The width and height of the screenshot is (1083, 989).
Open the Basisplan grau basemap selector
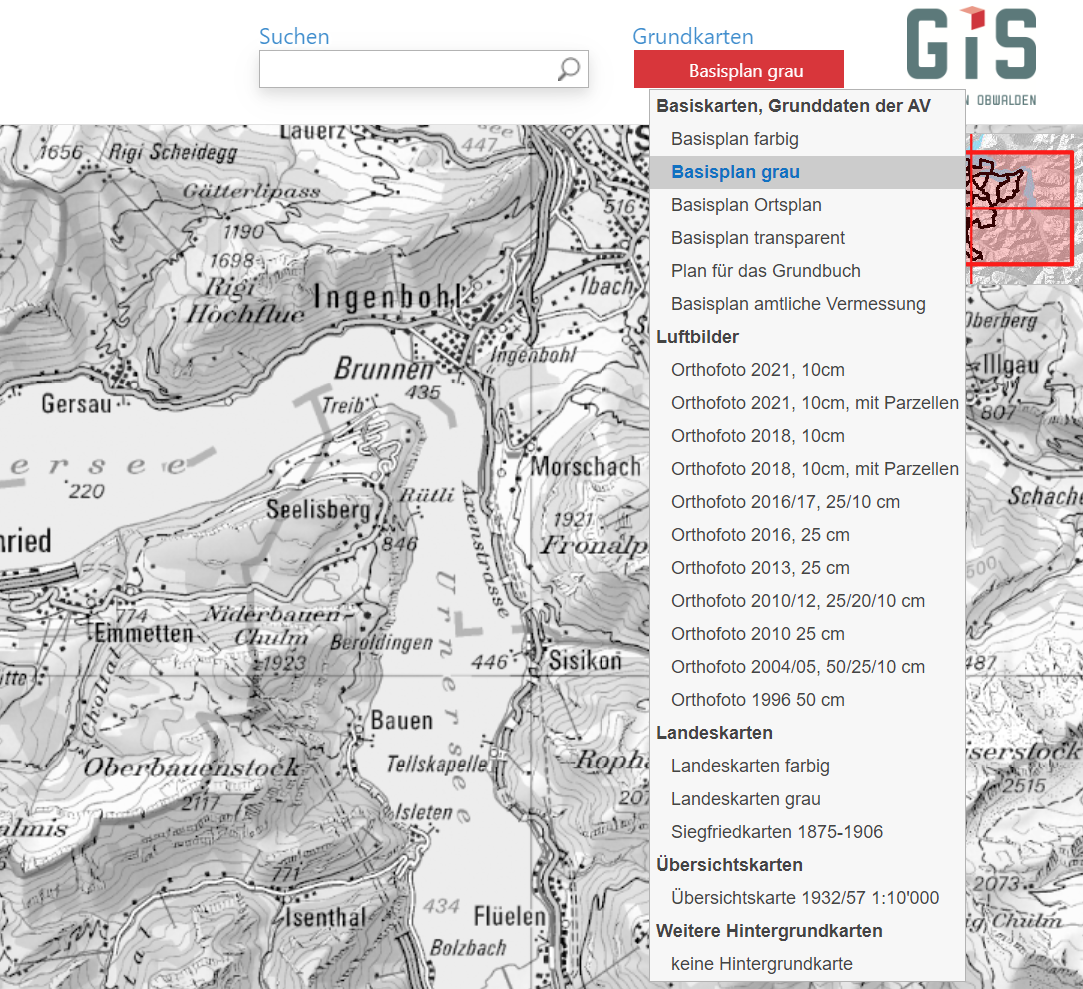pyautogui.click(x=739, y=69)
